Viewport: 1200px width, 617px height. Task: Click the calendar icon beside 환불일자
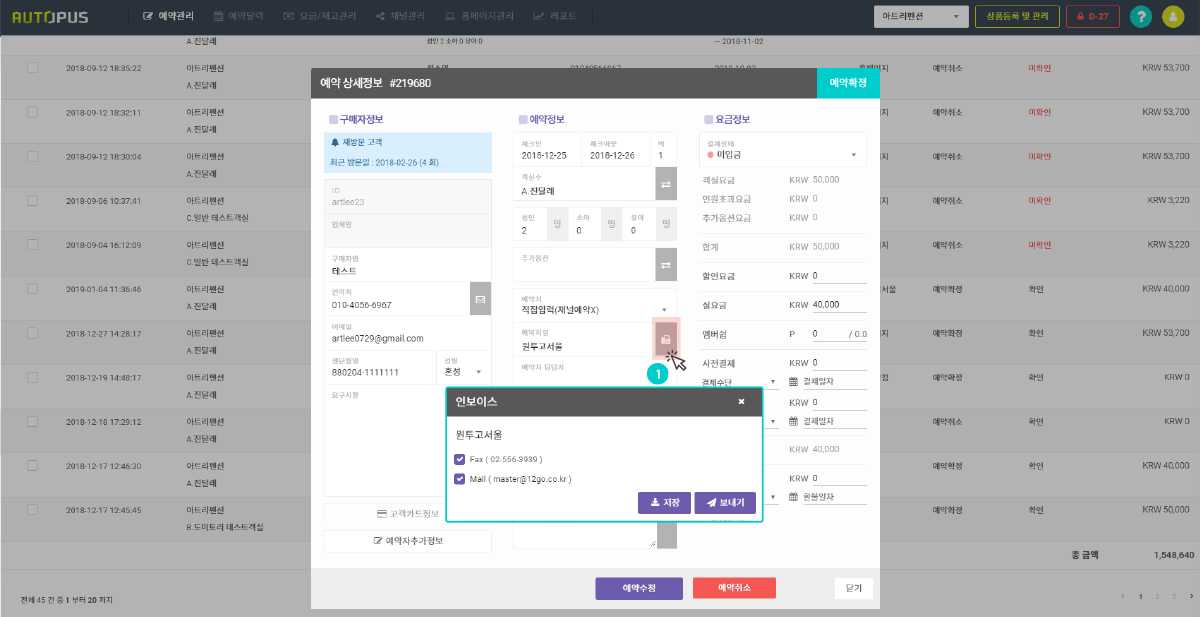(x=794, y=496)
